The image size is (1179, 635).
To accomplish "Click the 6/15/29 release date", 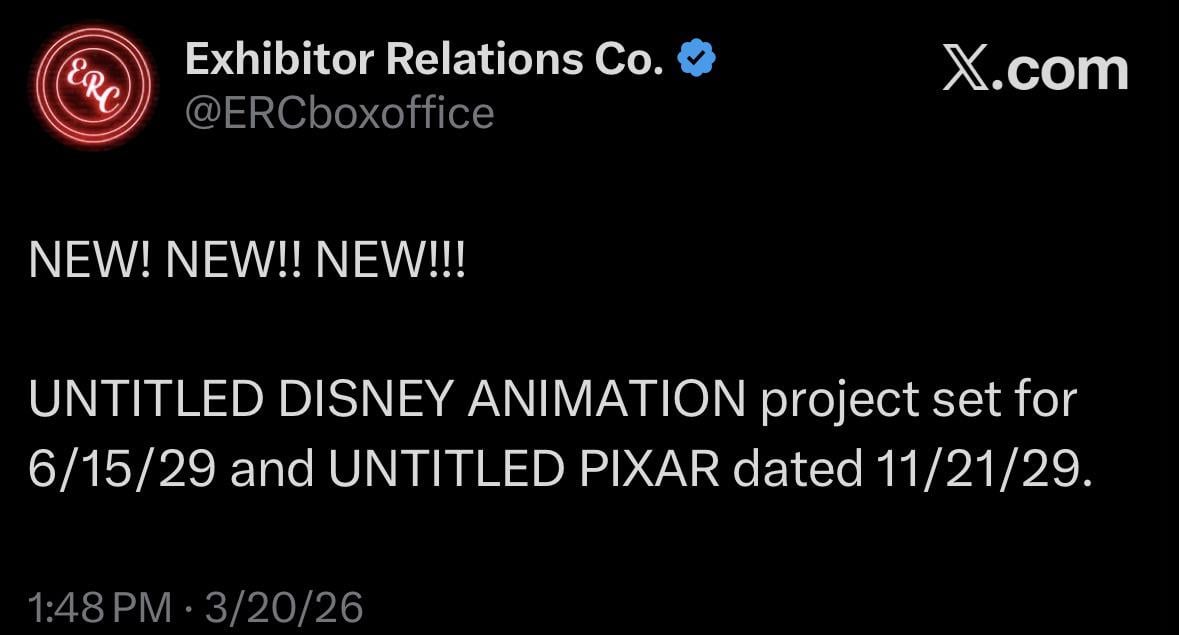I will click(x=122, y=470).
